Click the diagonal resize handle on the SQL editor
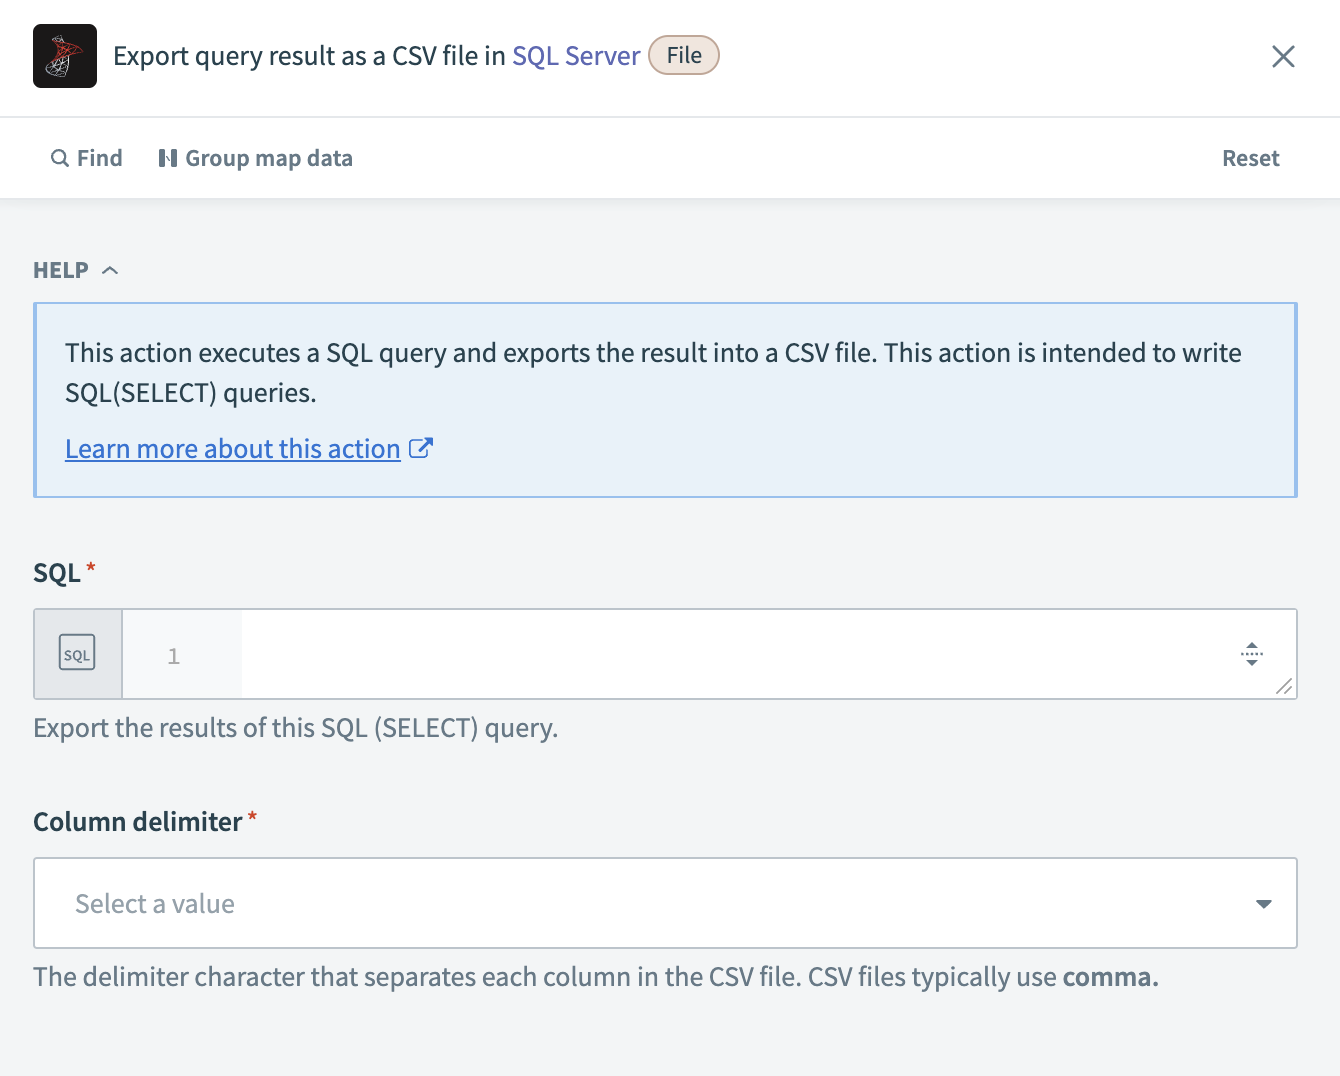 tap(1285, 687)
